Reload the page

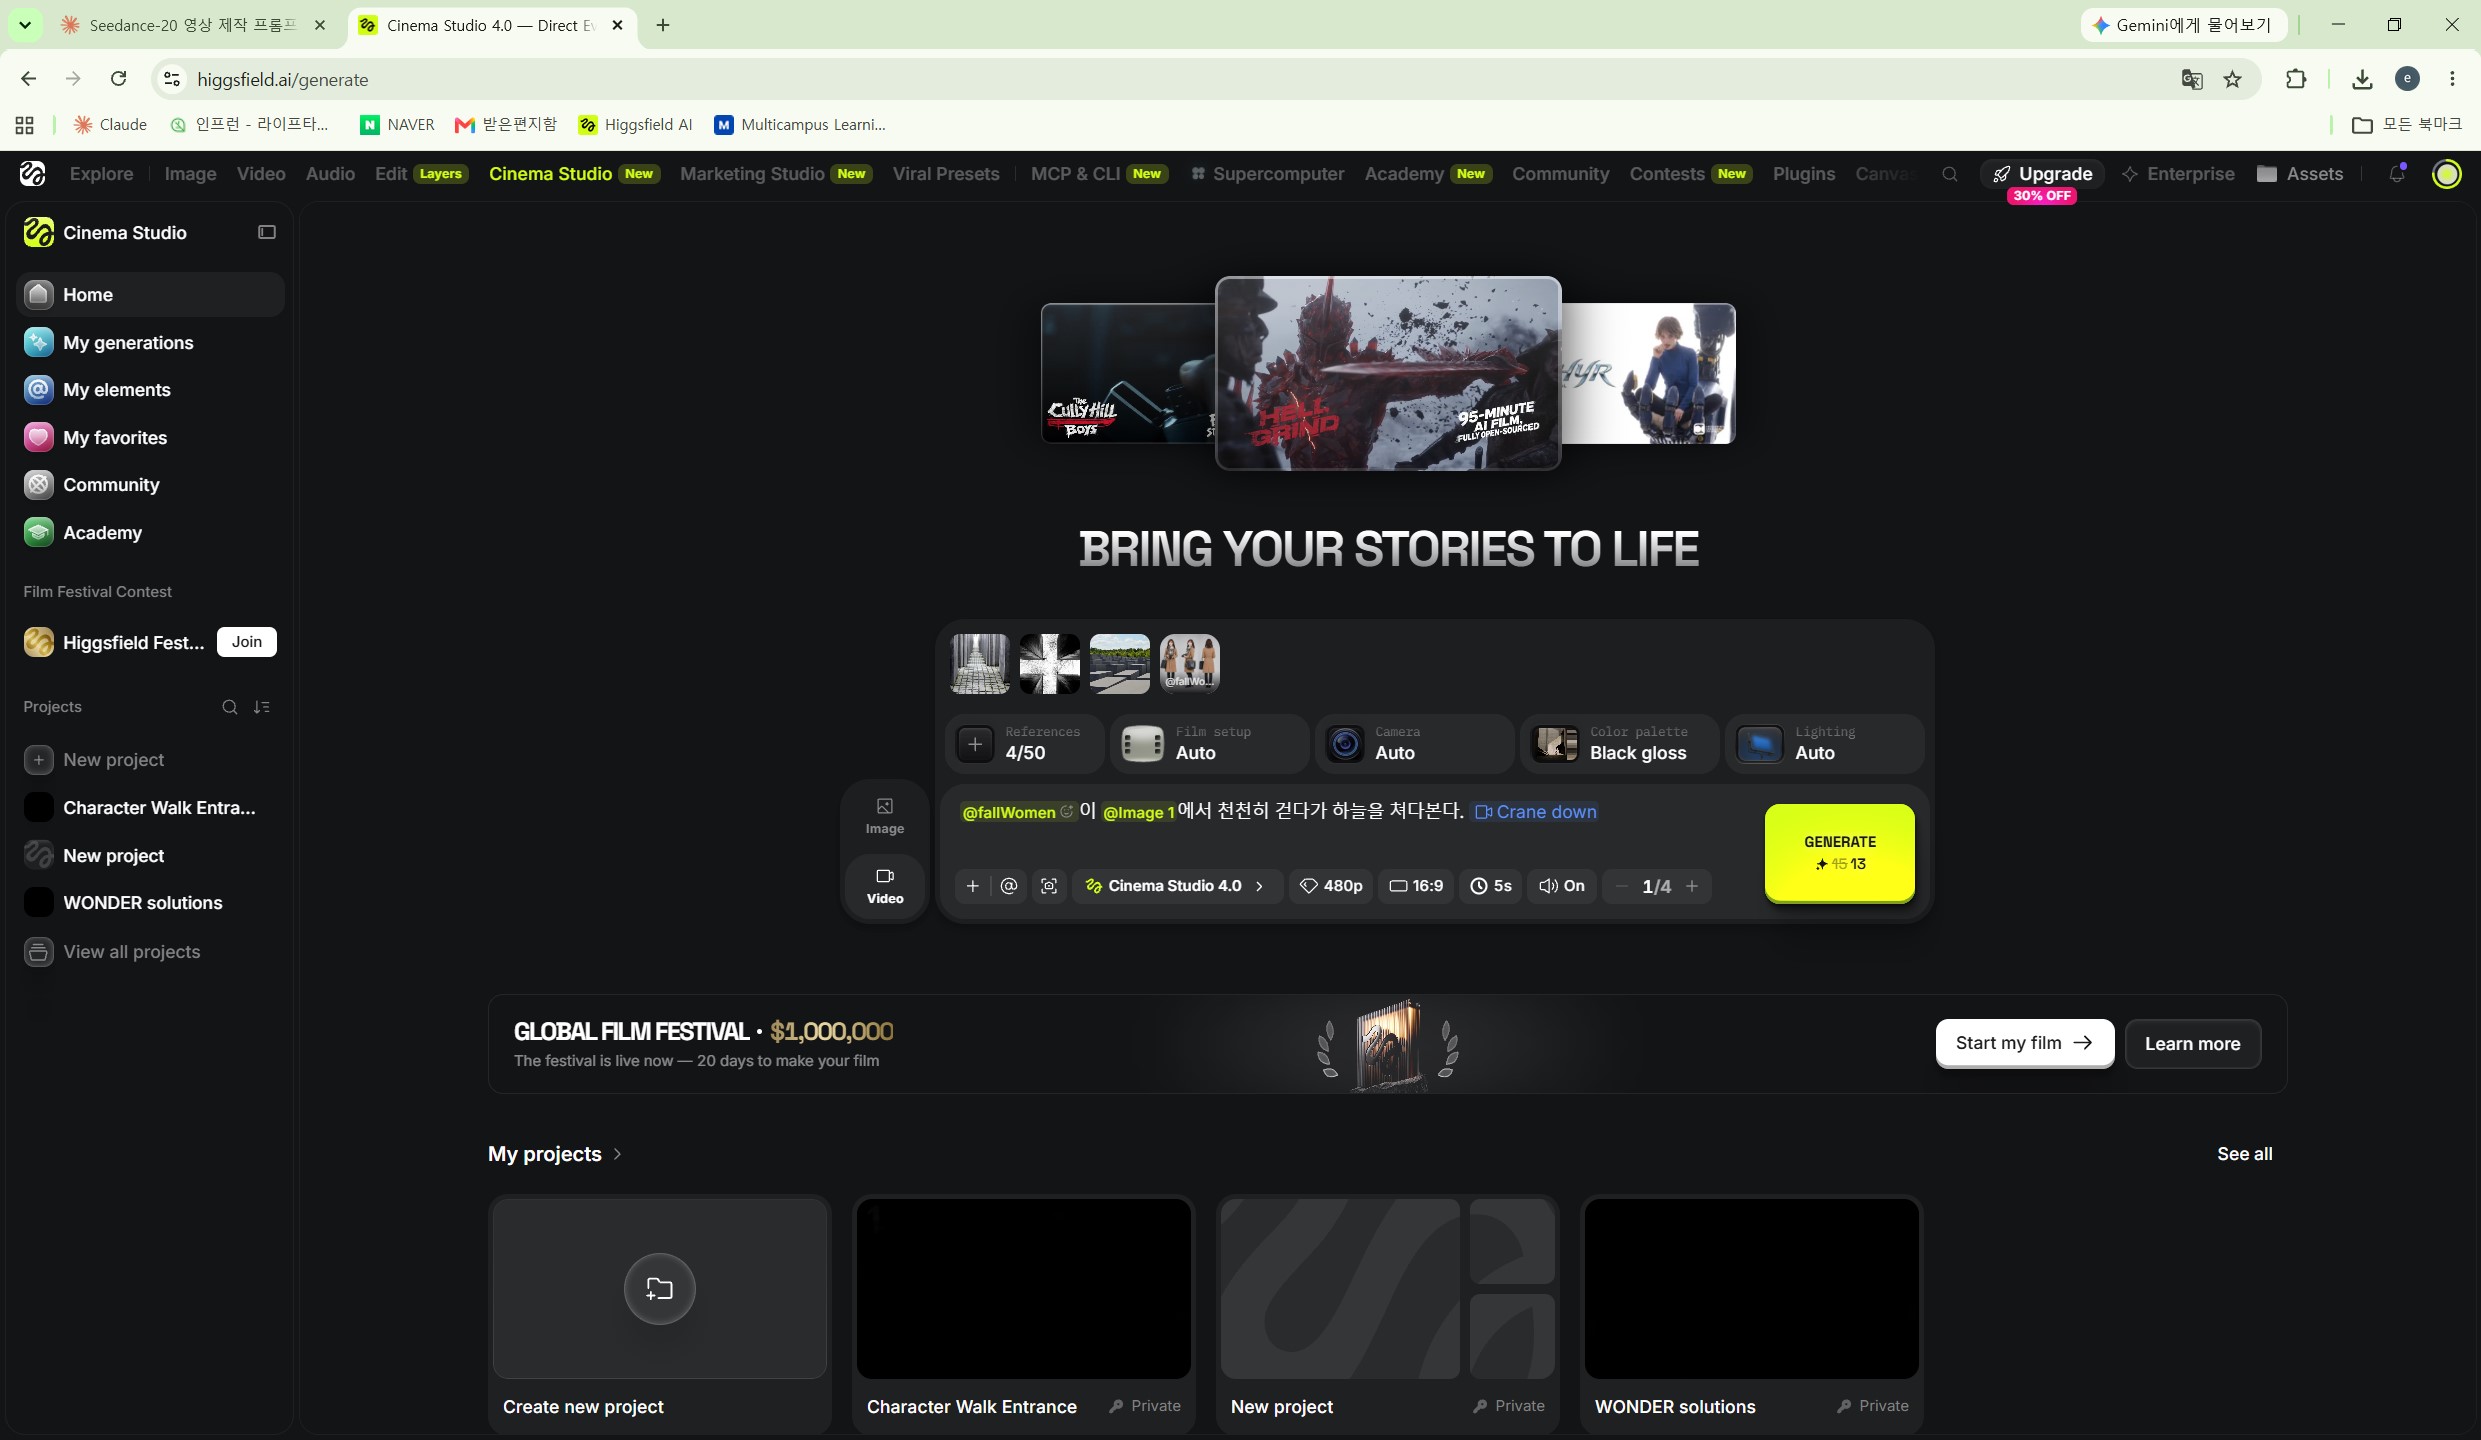tap(118, 79)
